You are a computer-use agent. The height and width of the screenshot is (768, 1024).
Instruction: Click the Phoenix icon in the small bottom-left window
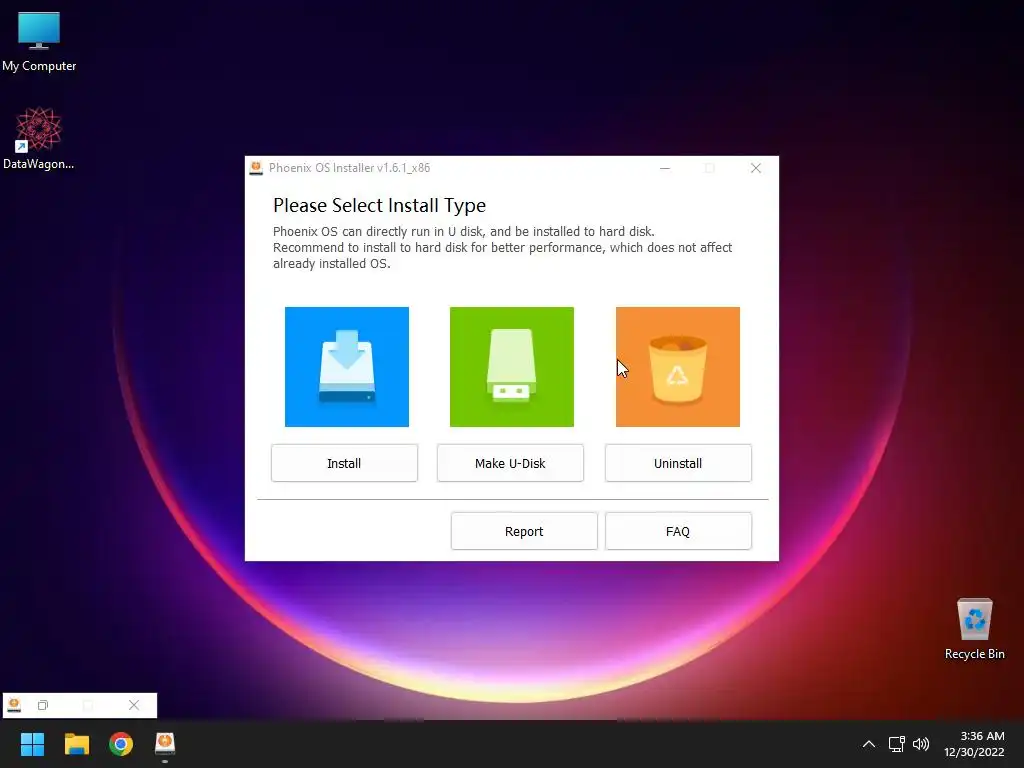coord(14,705)
